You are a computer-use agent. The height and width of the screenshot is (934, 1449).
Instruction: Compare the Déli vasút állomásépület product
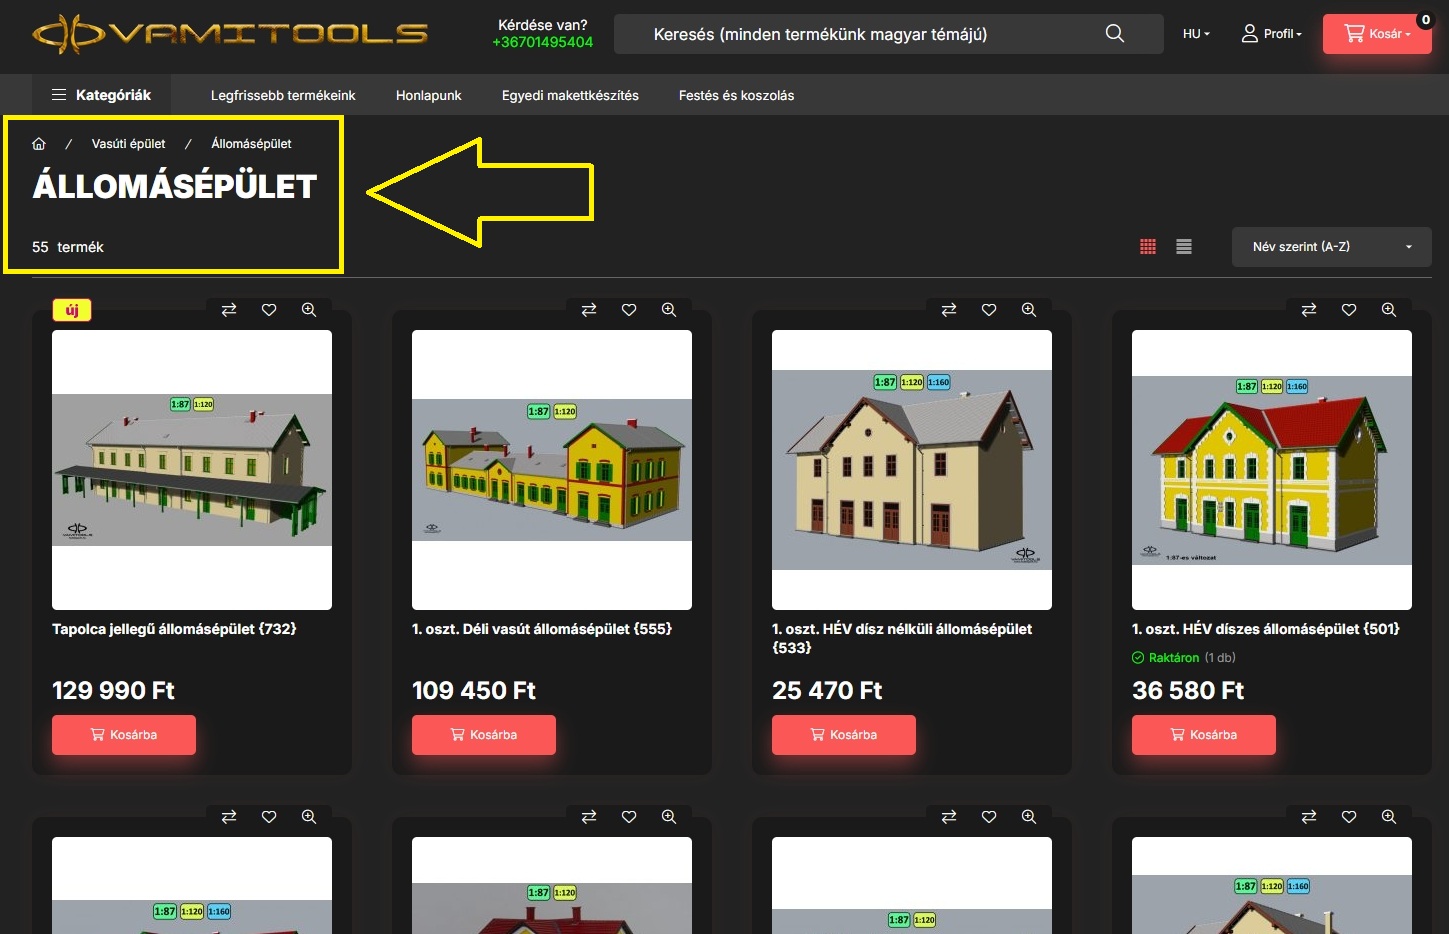[x=589, y=310]
